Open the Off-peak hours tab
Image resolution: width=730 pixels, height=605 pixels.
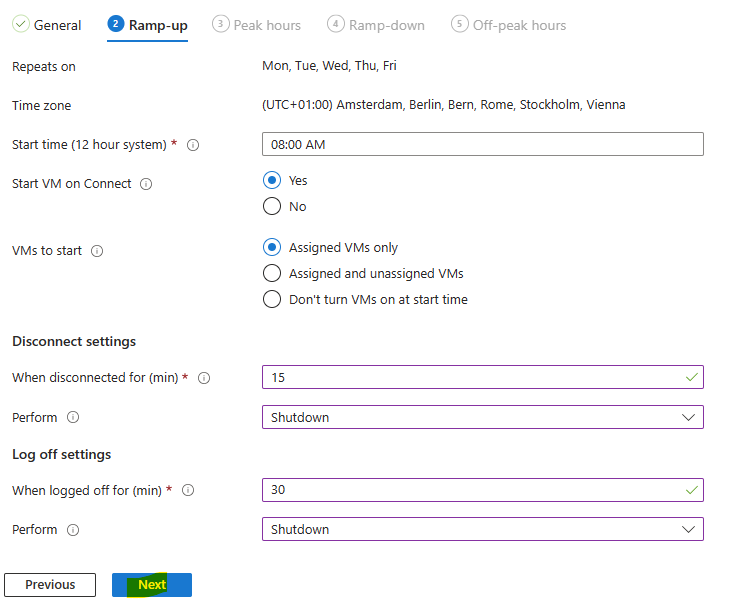point(508,25)
